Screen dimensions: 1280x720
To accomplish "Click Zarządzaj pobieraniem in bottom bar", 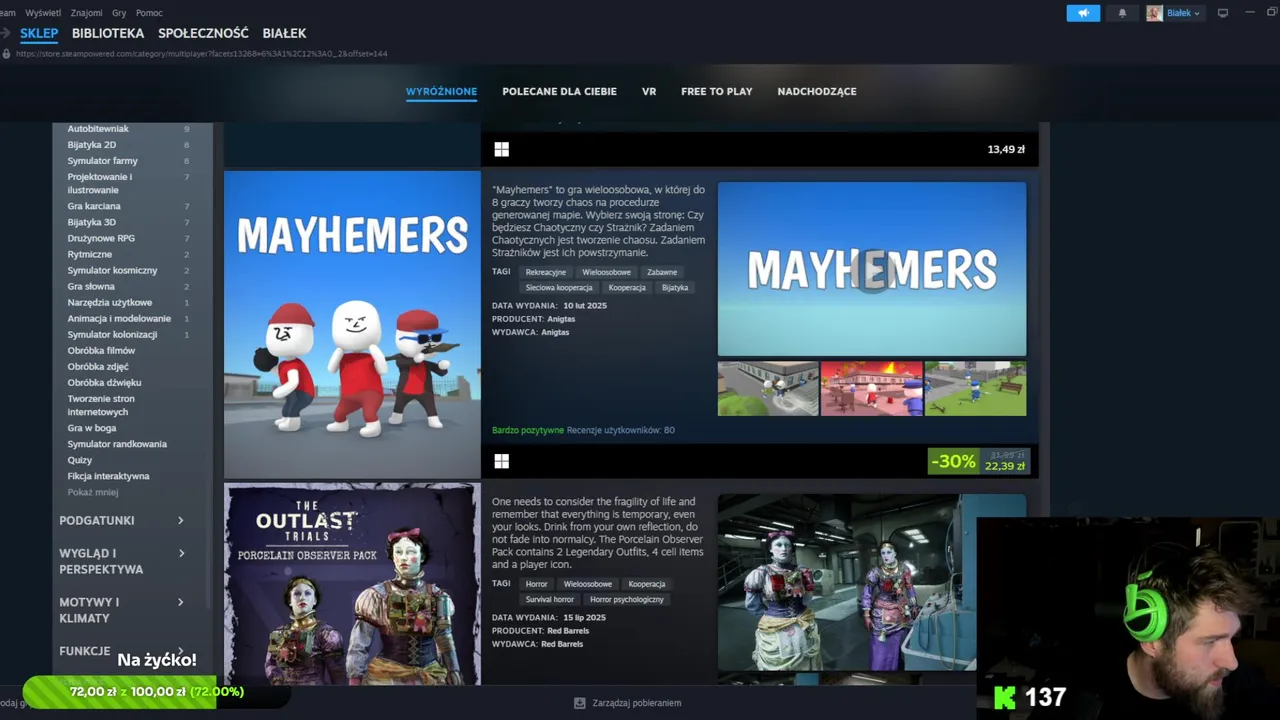I will [x=636, y=703].
